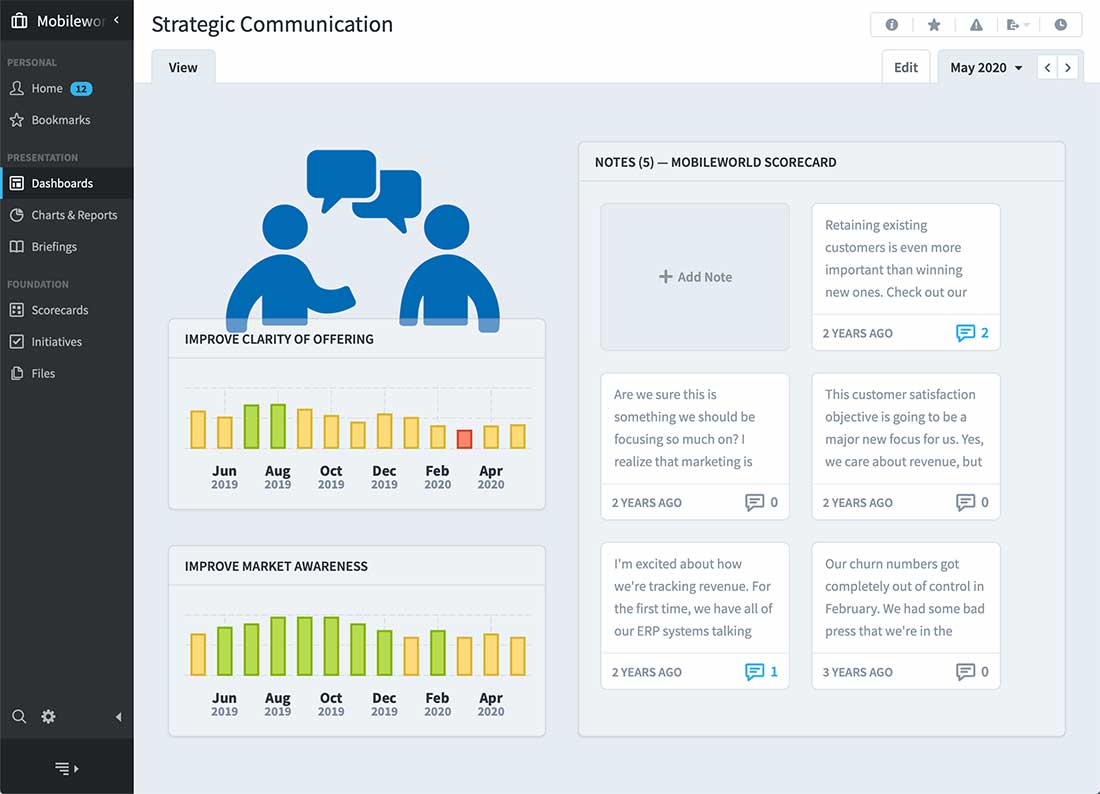The image size is (1100, 794).
Task: Select Dashboards in sidebar
Action: [67, 183]
